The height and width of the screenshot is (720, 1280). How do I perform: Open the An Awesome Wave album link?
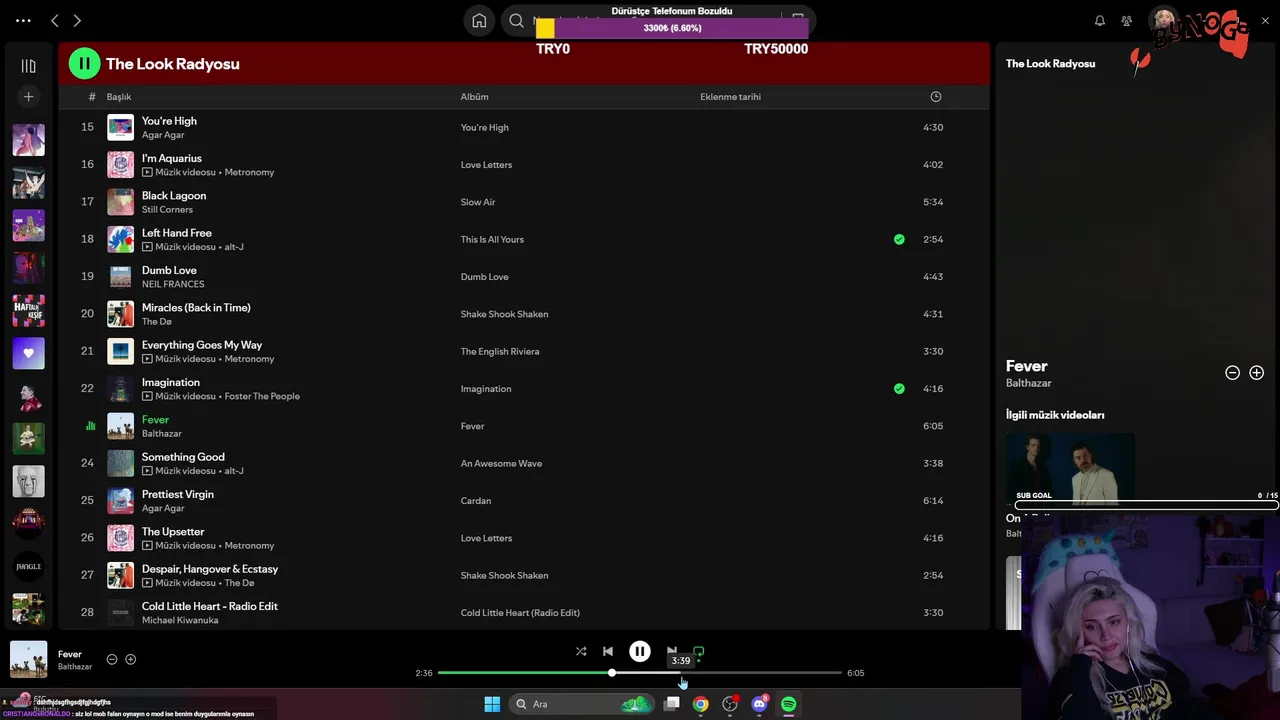pyautogui.click(x=501, y=463)
